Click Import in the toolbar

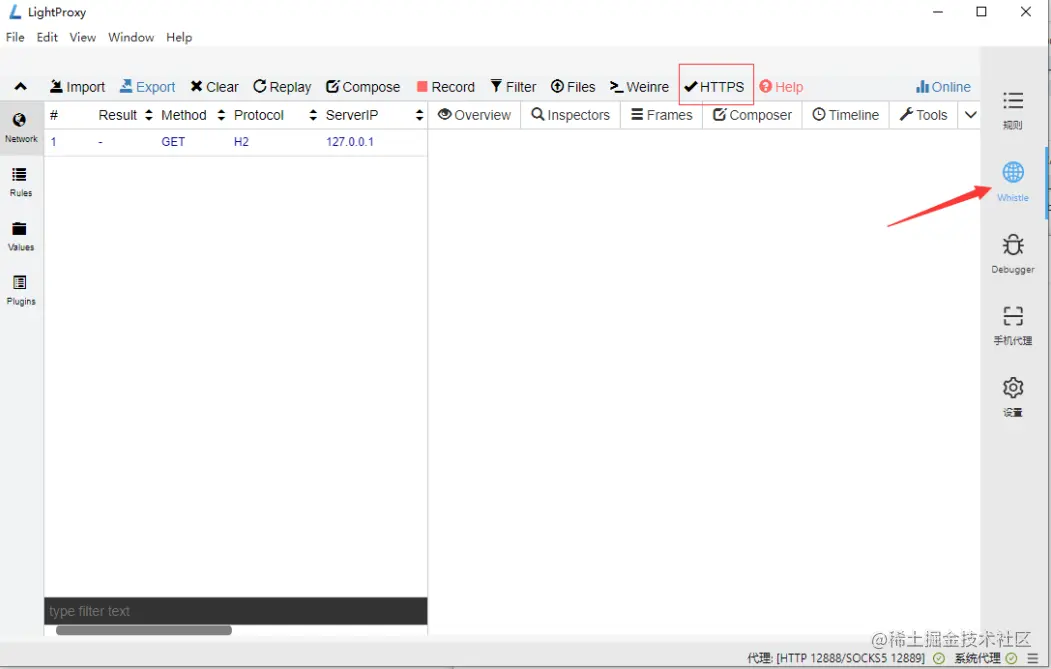(x=77, y=87)
